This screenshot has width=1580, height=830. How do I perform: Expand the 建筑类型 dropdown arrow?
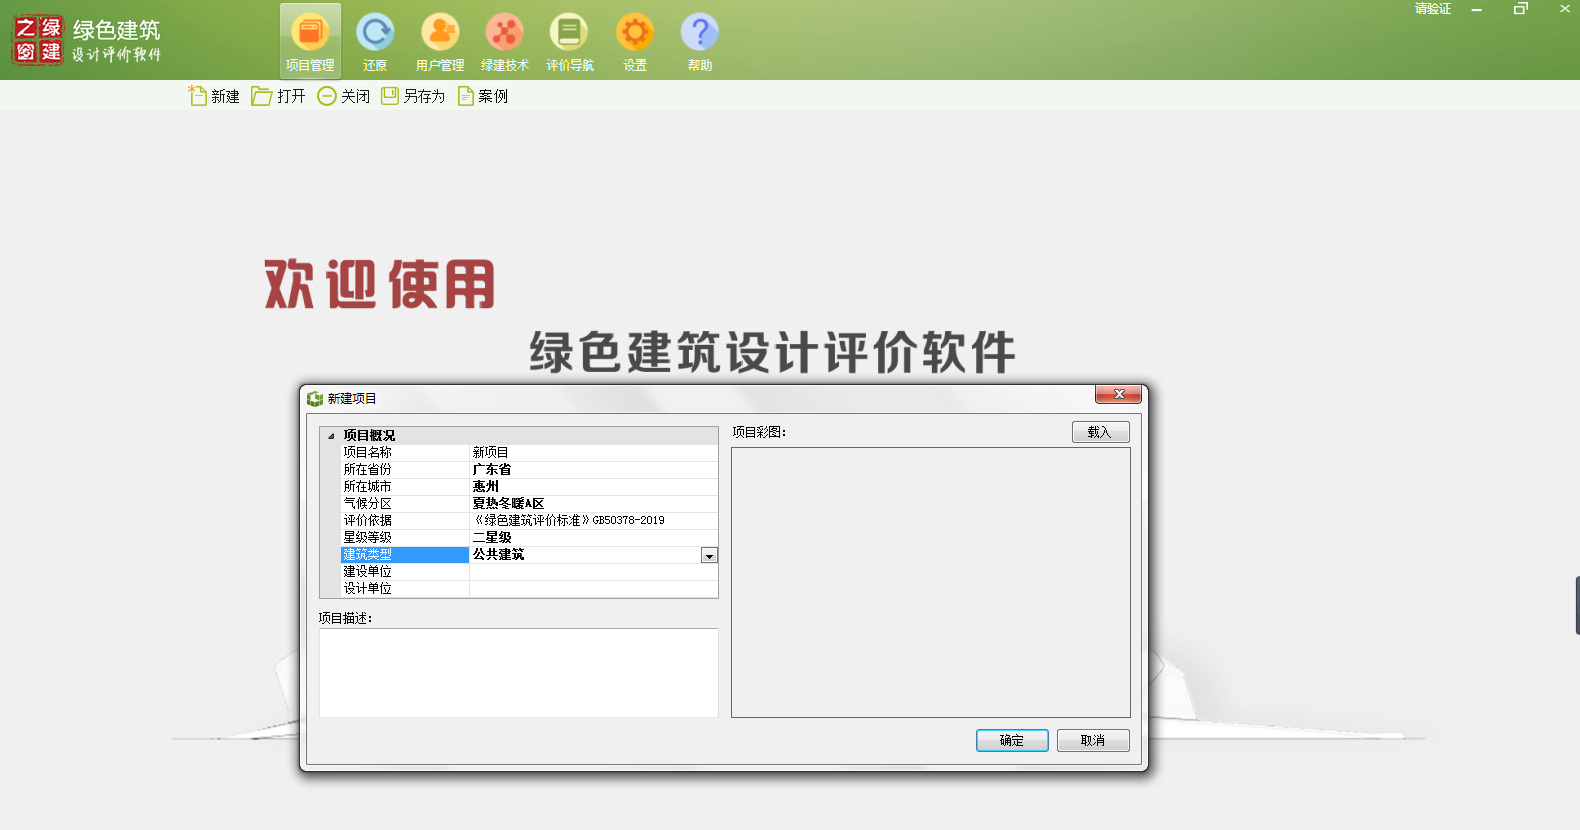pos(709,556)
